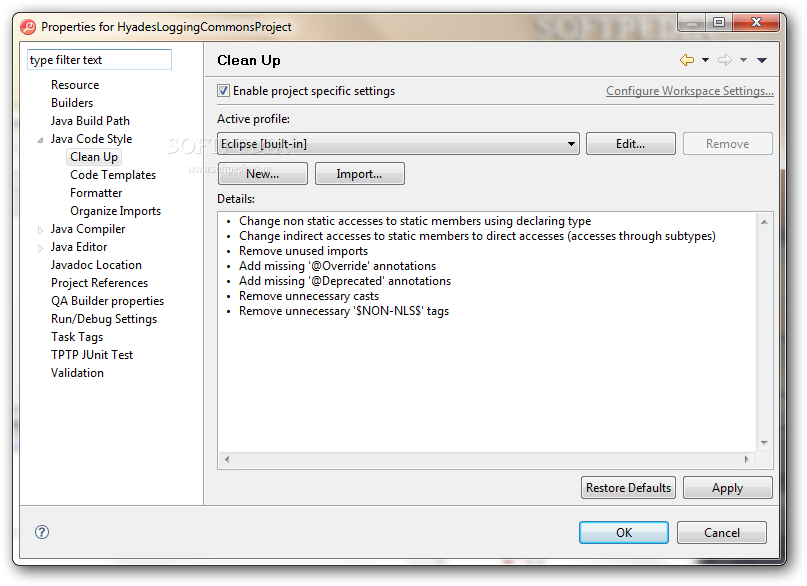
Task: Click 'Remove unused imports' detail line
Action: (x=304, y=251)
